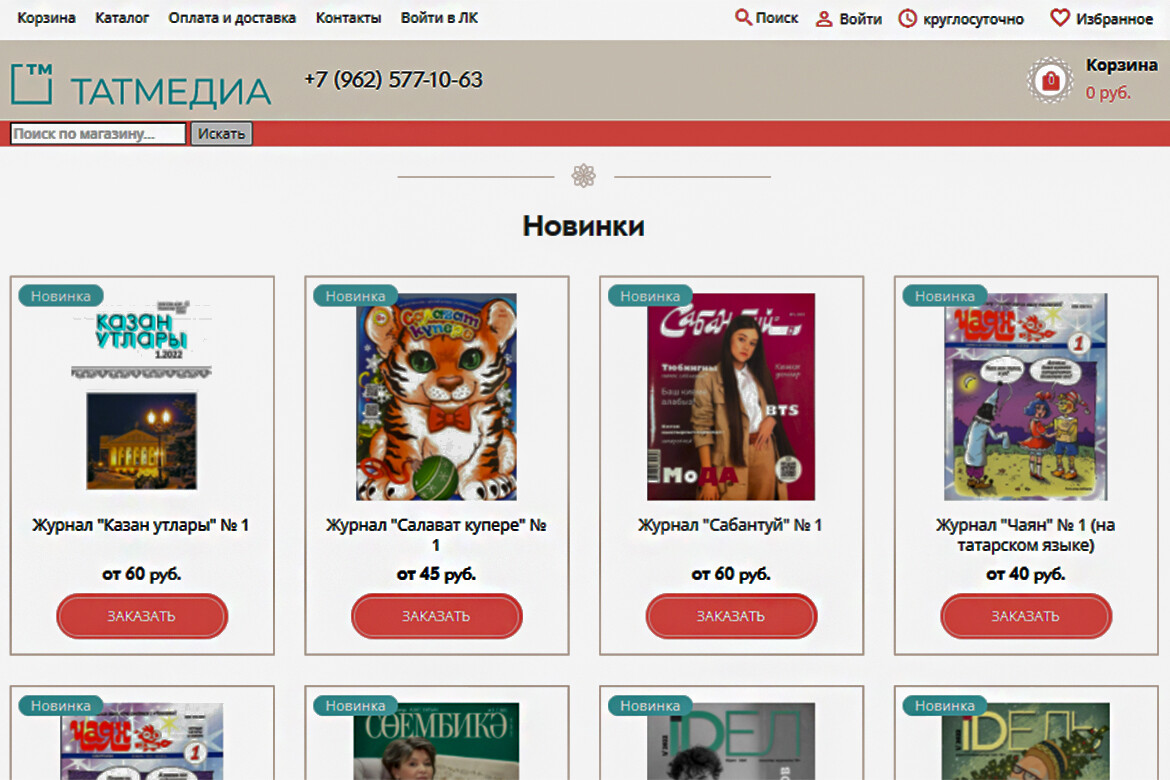Click the Войти в ЛК link
The height and width of the screenshot is (780, 1170).
[439, 18]
